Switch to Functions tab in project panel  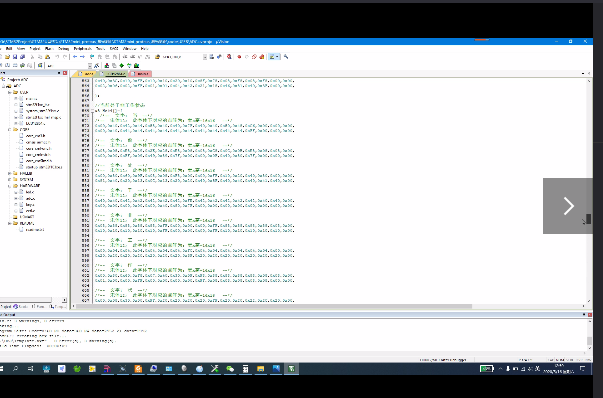pos(38,306)
